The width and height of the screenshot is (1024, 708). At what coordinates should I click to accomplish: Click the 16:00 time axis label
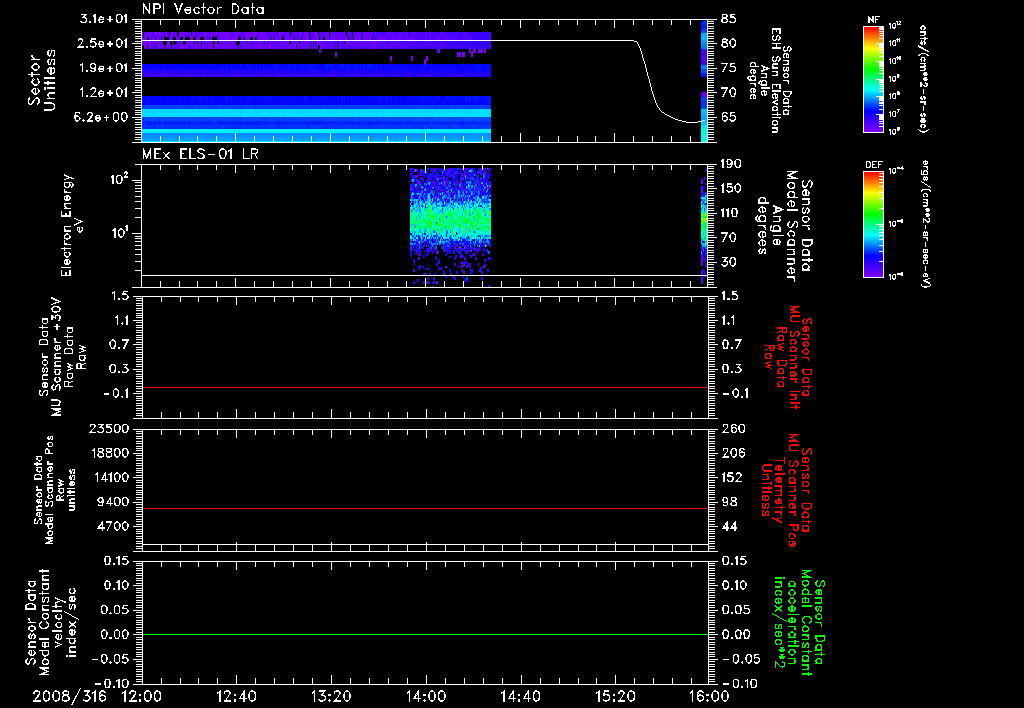[709, 696]
